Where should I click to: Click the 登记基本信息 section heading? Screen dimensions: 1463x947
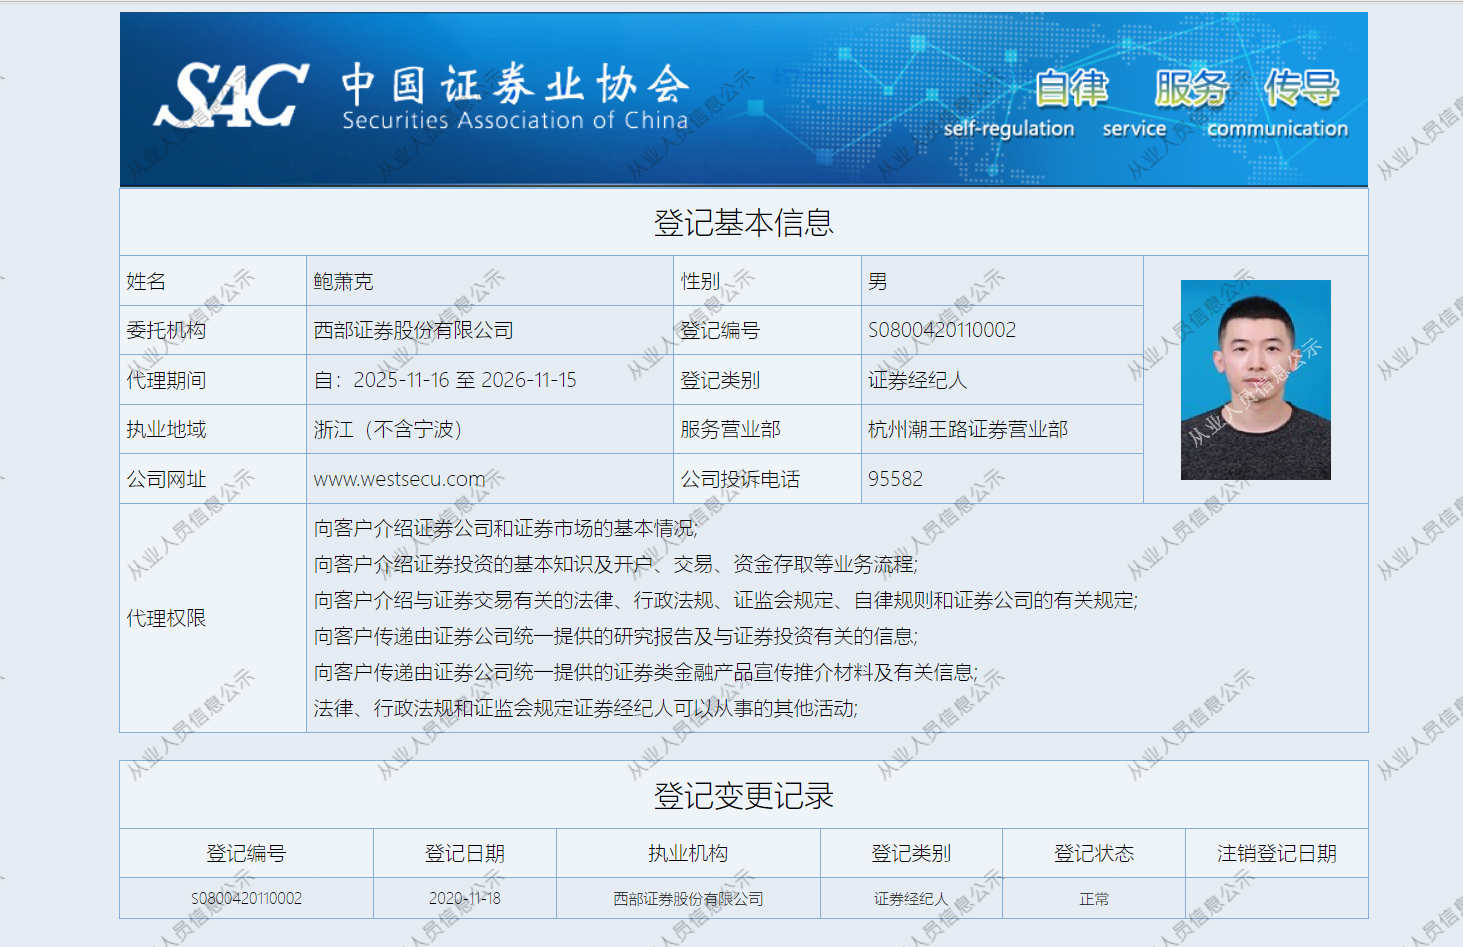743,222
